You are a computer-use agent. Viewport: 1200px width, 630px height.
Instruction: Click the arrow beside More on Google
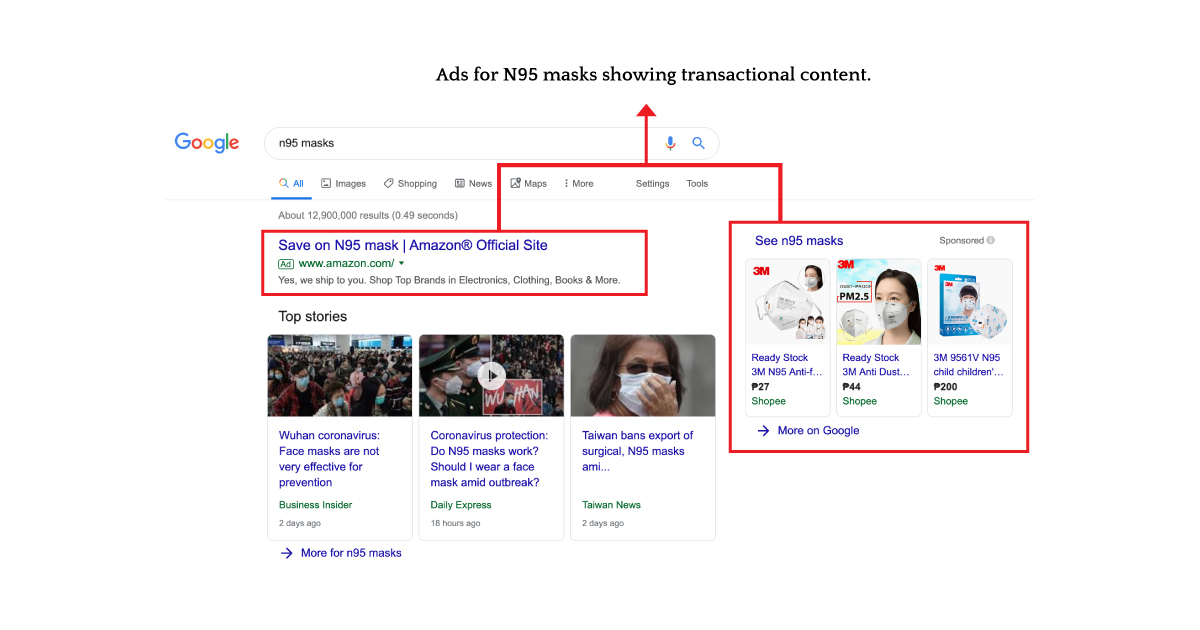click(763, 431)
